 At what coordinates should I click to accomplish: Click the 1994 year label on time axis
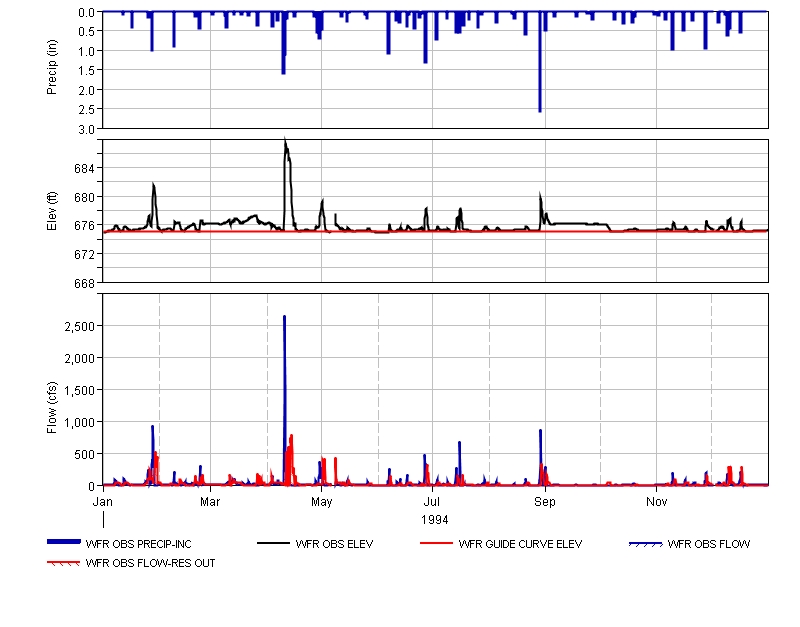pyautogui.click(x=434, y=520)
